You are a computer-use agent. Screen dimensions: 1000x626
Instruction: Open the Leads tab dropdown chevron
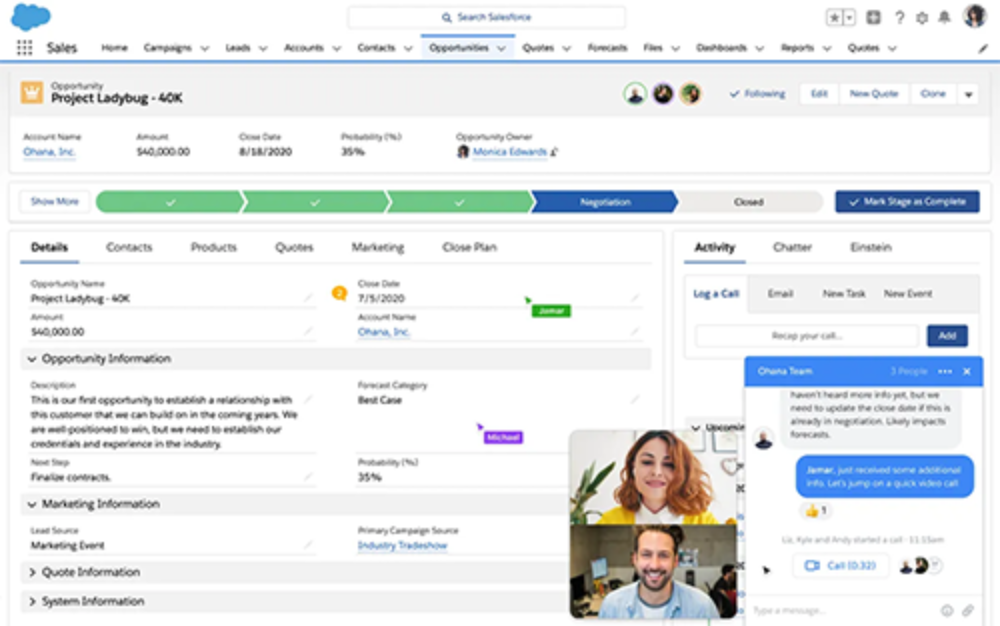263,48
